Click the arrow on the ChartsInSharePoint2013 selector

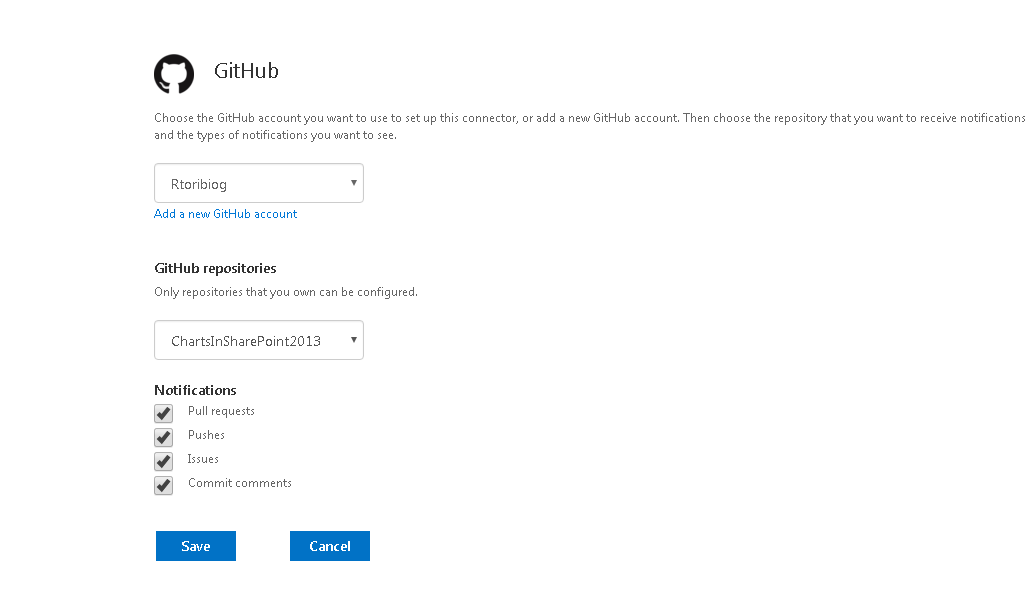(354, 340)
